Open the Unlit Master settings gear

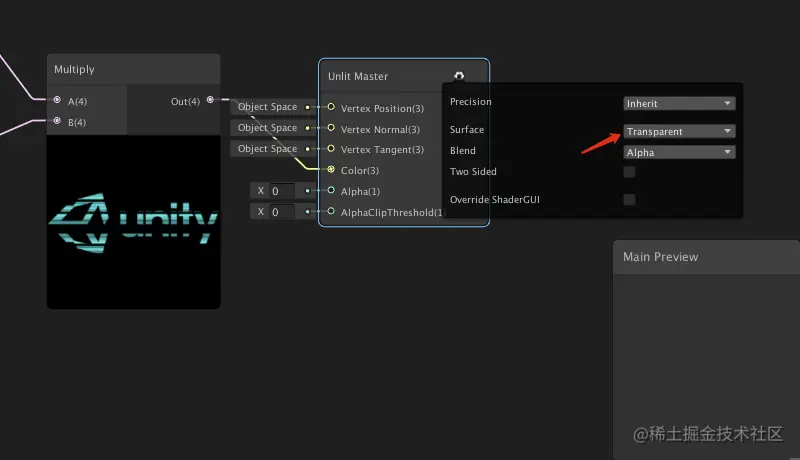click(x=459, y=76)
